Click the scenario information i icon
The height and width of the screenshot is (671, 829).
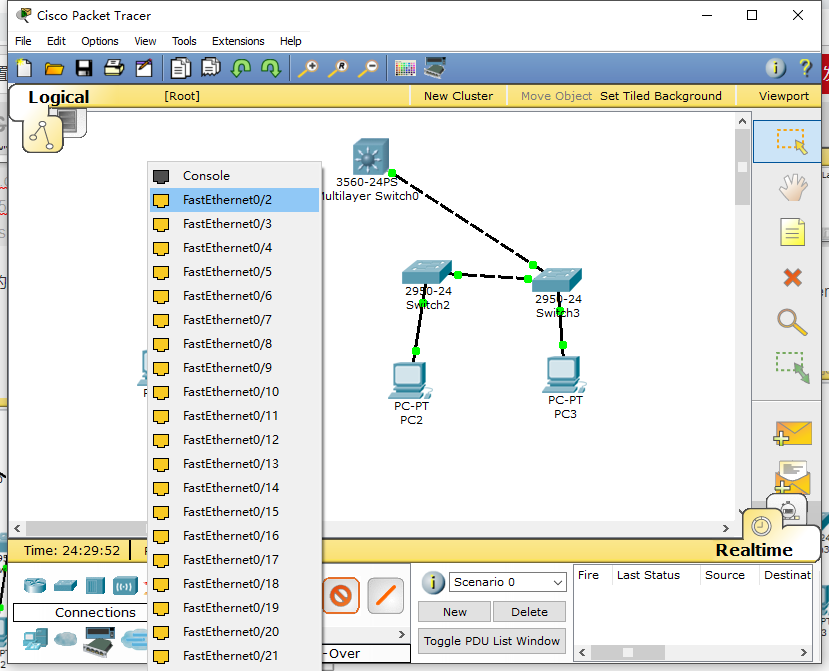click(x=433, y=583)
